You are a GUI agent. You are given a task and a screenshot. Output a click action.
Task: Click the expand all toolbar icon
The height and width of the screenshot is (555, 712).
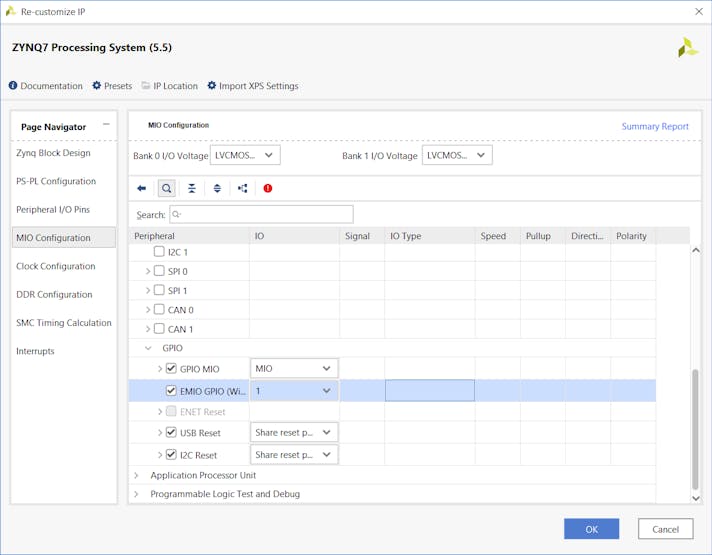[x=217, y=188]
